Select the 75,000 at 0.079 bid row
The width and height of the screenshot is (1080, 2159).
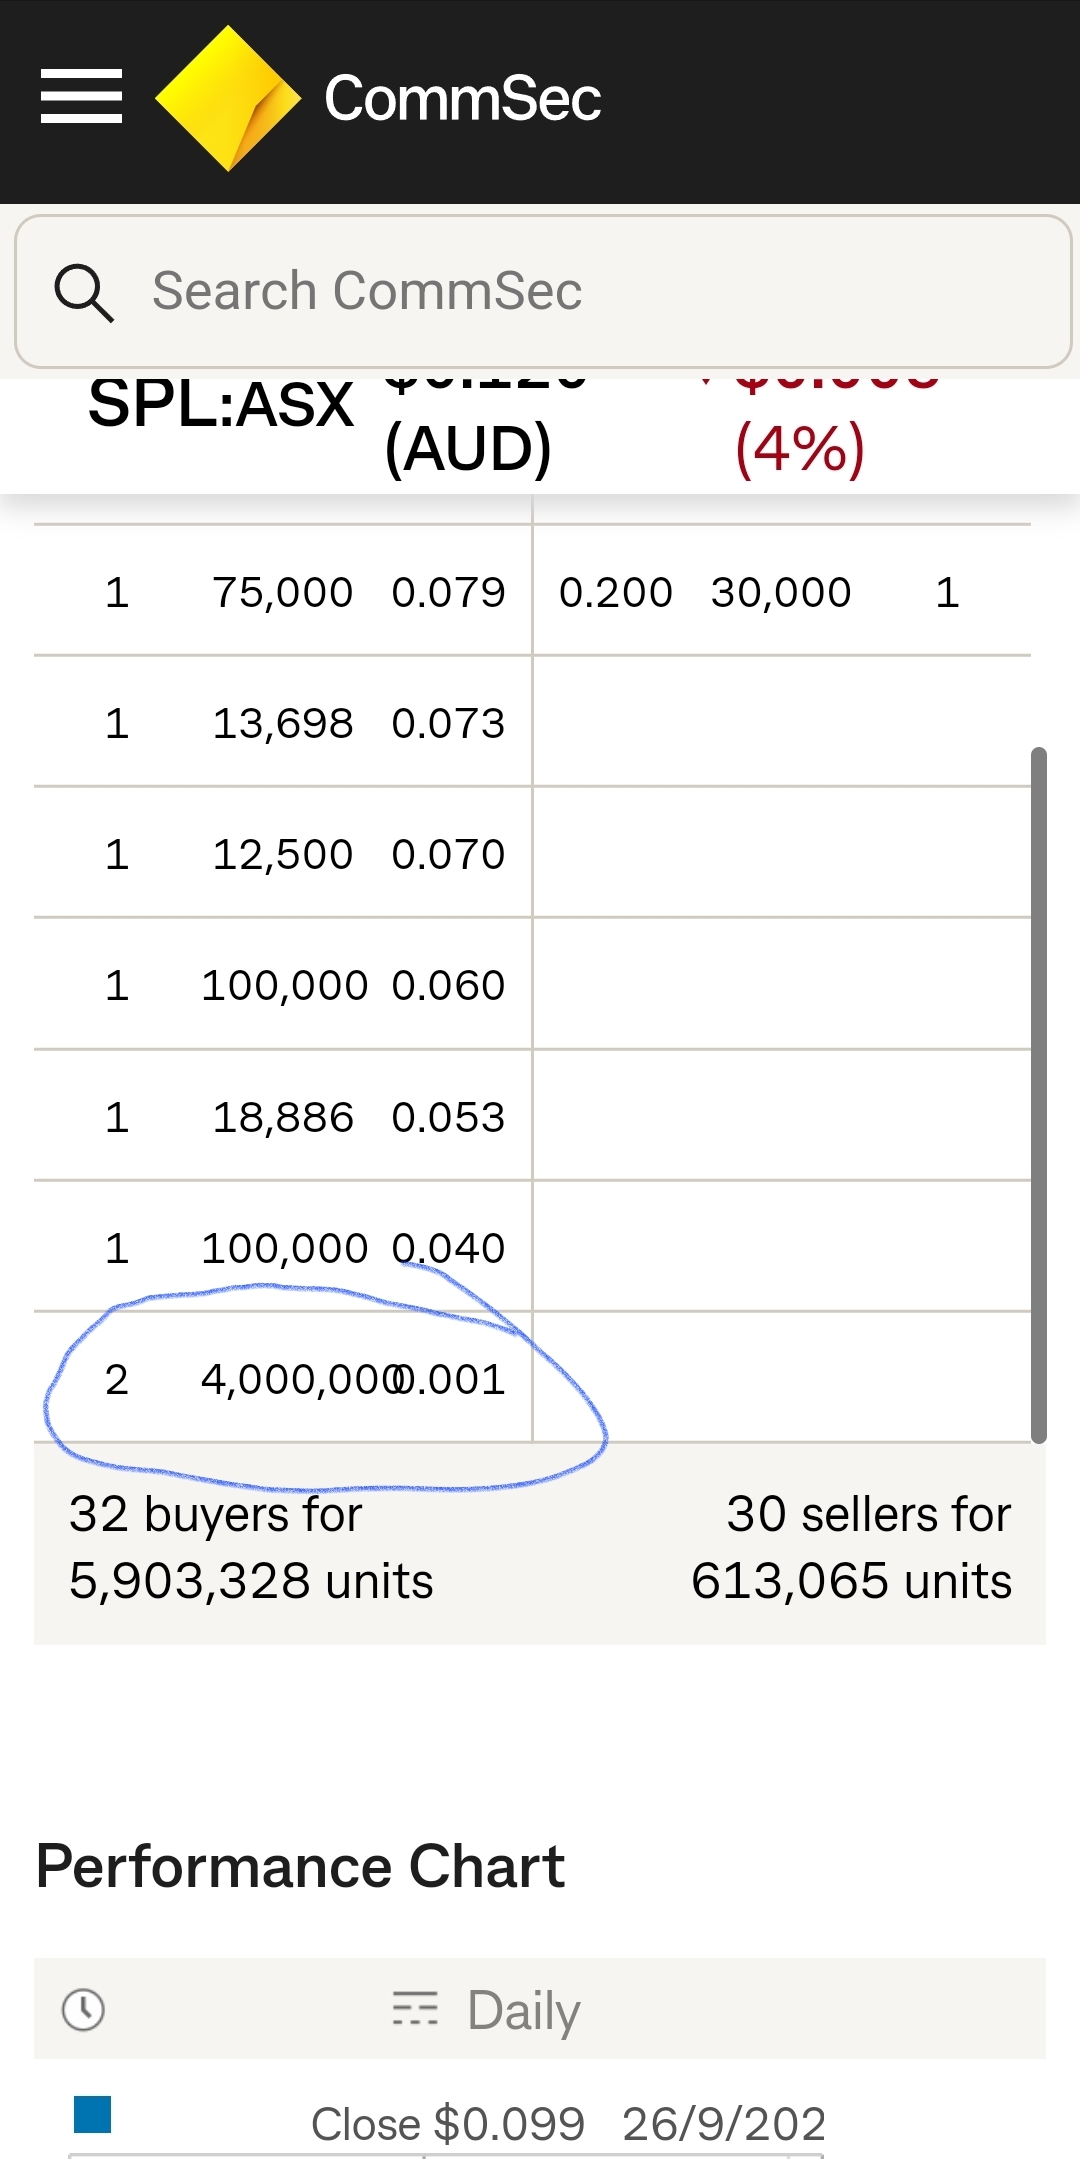click(283, 591)
